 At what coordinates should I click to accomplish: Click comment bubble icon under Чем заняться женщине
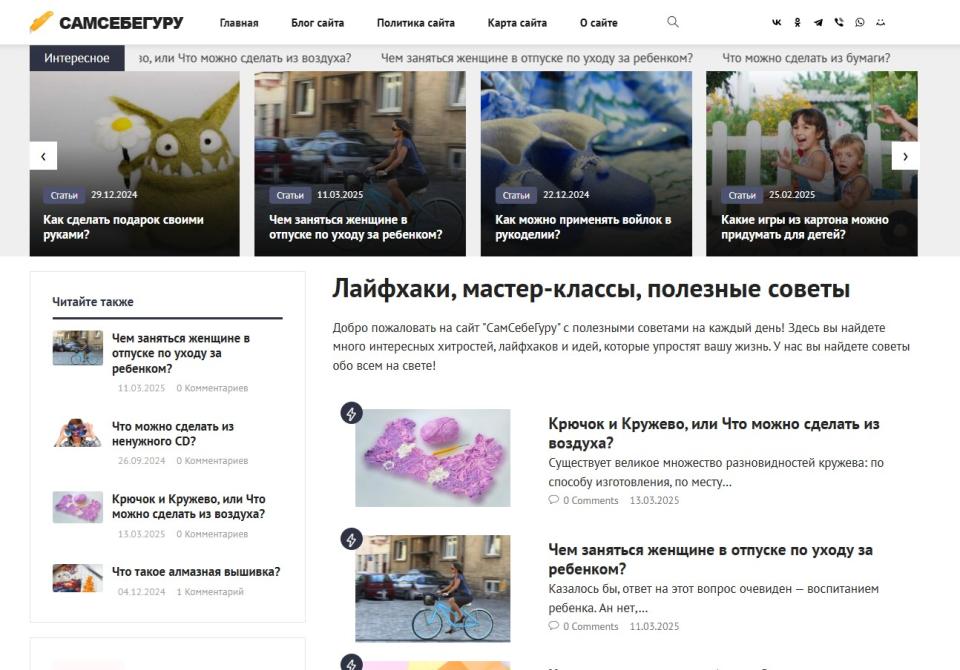coord(553,626)
